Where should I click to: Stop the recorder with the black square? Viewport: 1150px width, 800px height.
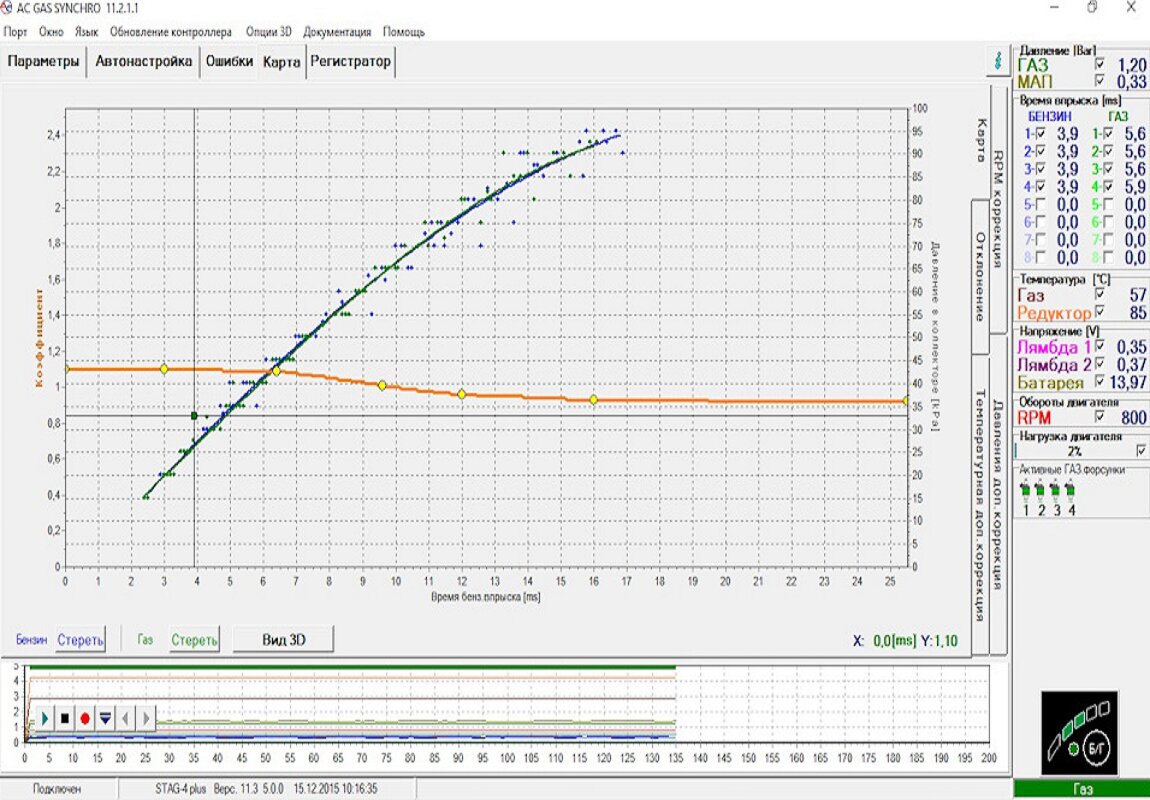(x=65, y=717)
